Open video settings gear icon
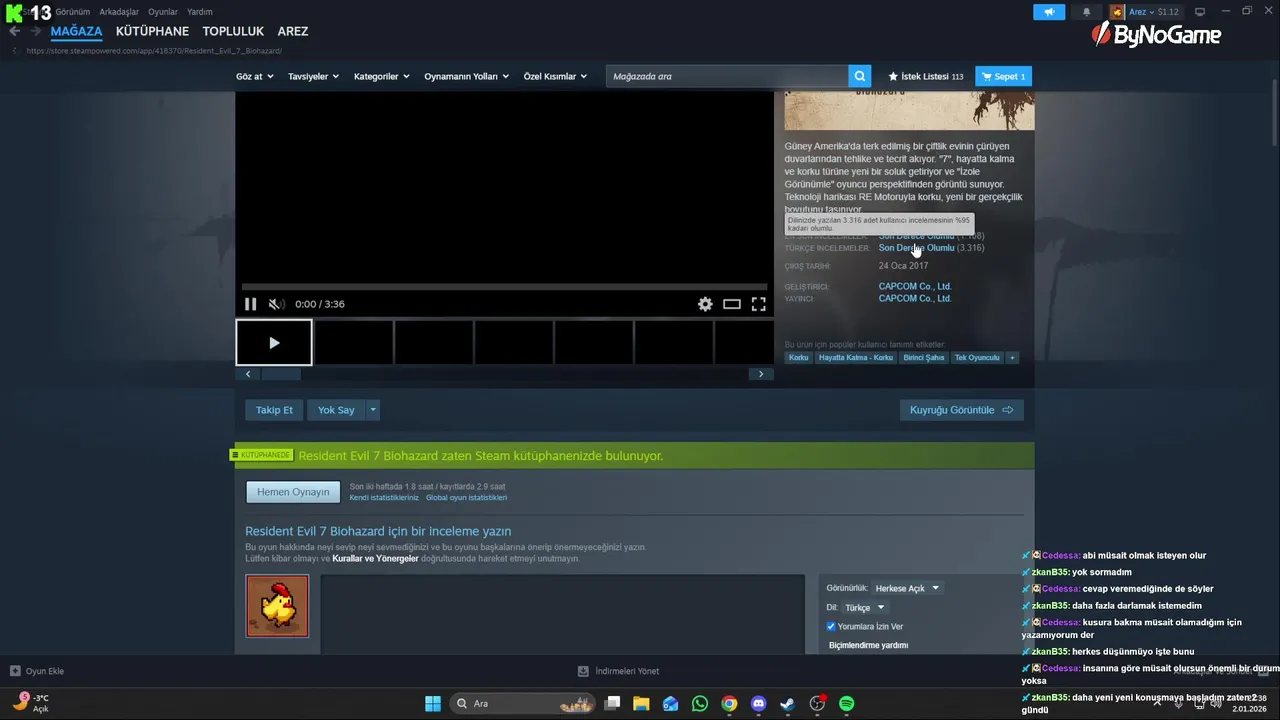1280x720 pixels. coord(705,304)
